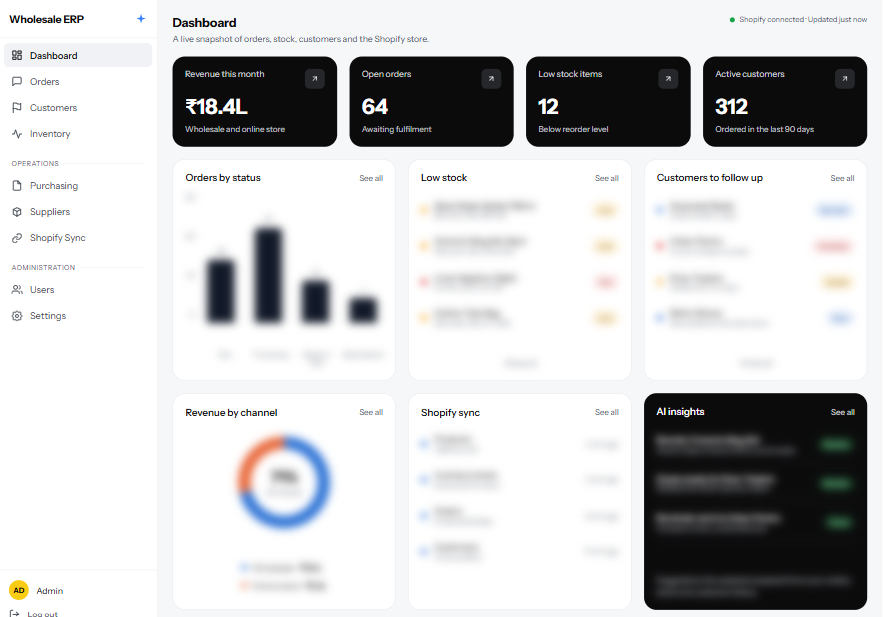Viewport: 883px width, 617px height.
Task: Click the tallest bar in Orders by status chart
Action: (x=269, y=275)
